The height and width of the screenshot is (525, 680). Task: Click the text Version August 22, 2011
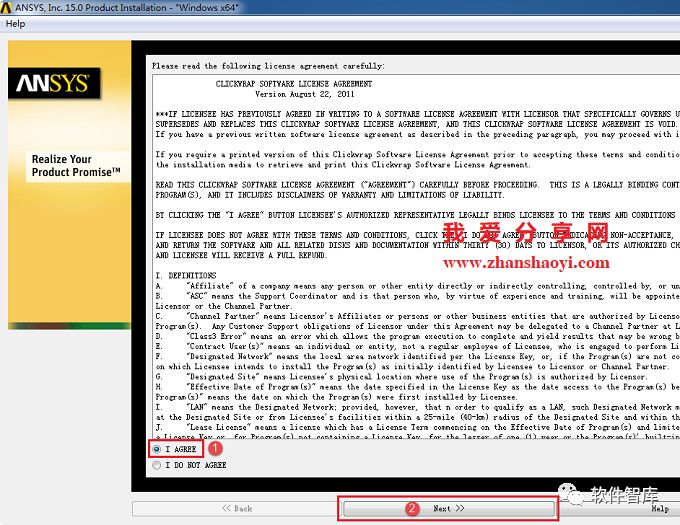(x=304, y=94)
